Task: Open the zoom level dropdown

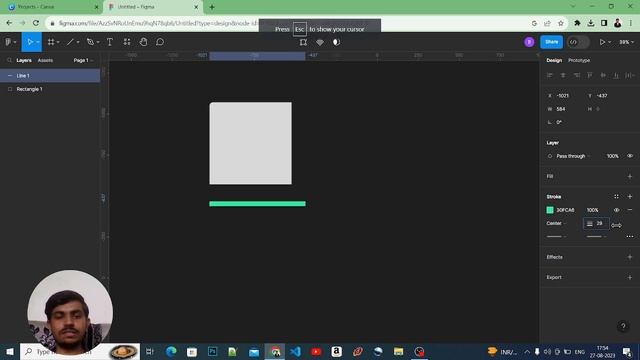Action: (x=627, y=42)
